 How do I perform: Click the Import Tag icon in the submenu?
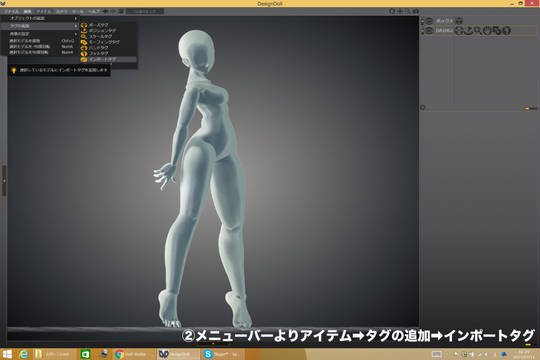click(84, 59)
